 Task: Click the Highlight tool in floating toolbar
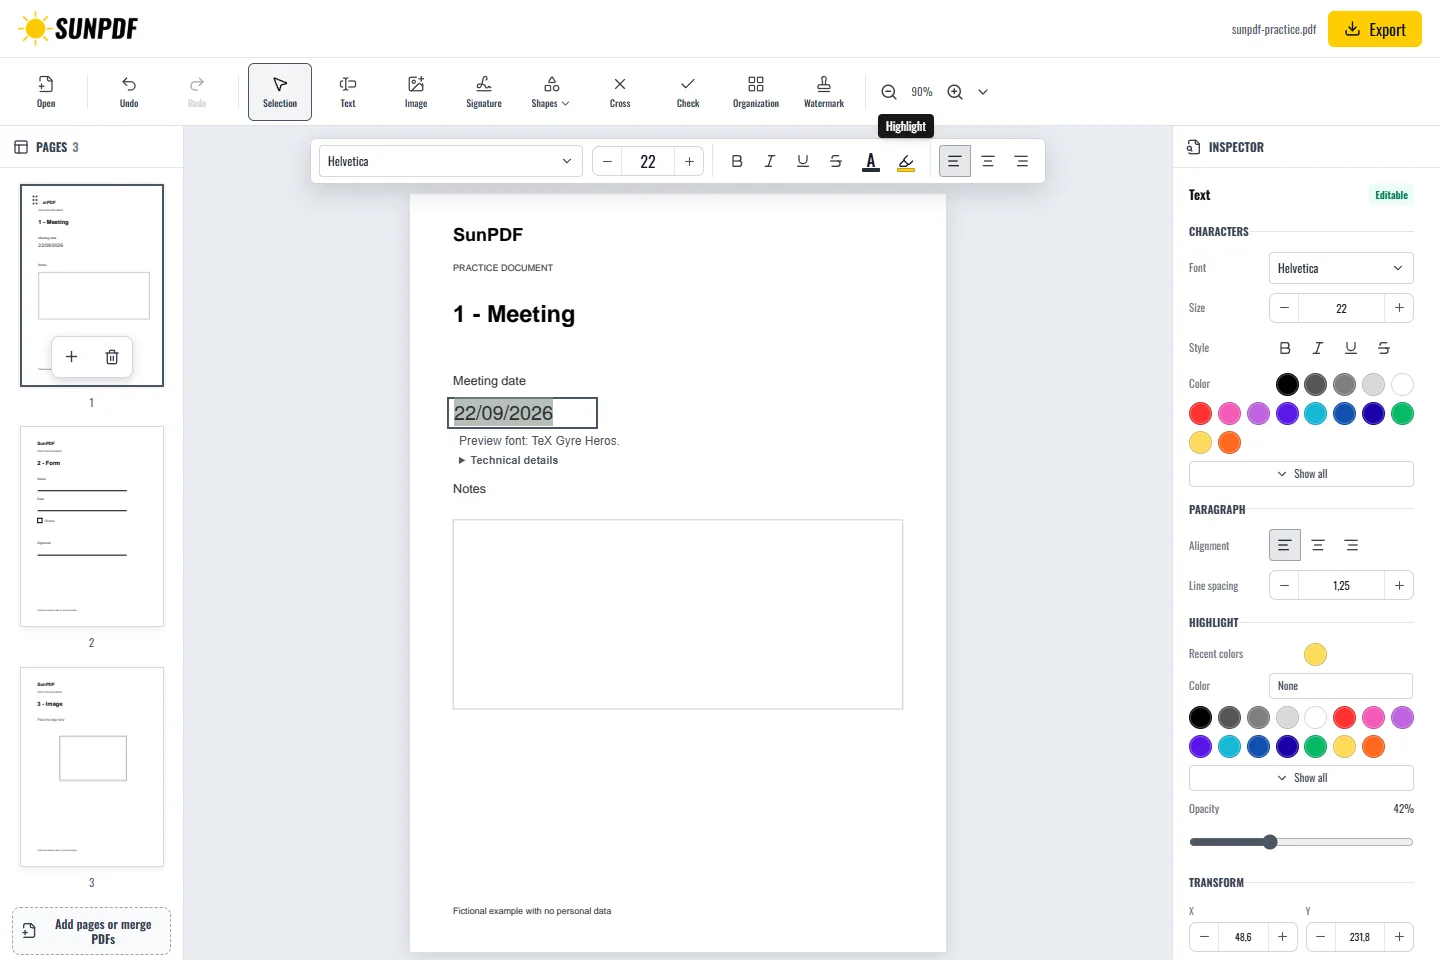[x=906, y=161]
